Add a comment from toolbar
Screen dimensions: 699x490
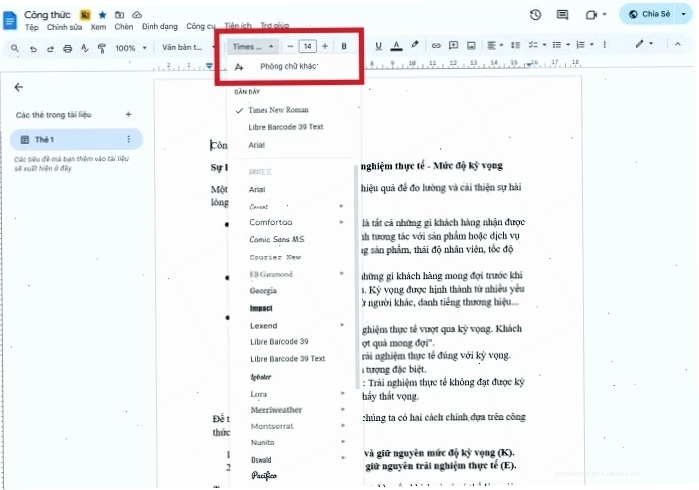point(453,45)
